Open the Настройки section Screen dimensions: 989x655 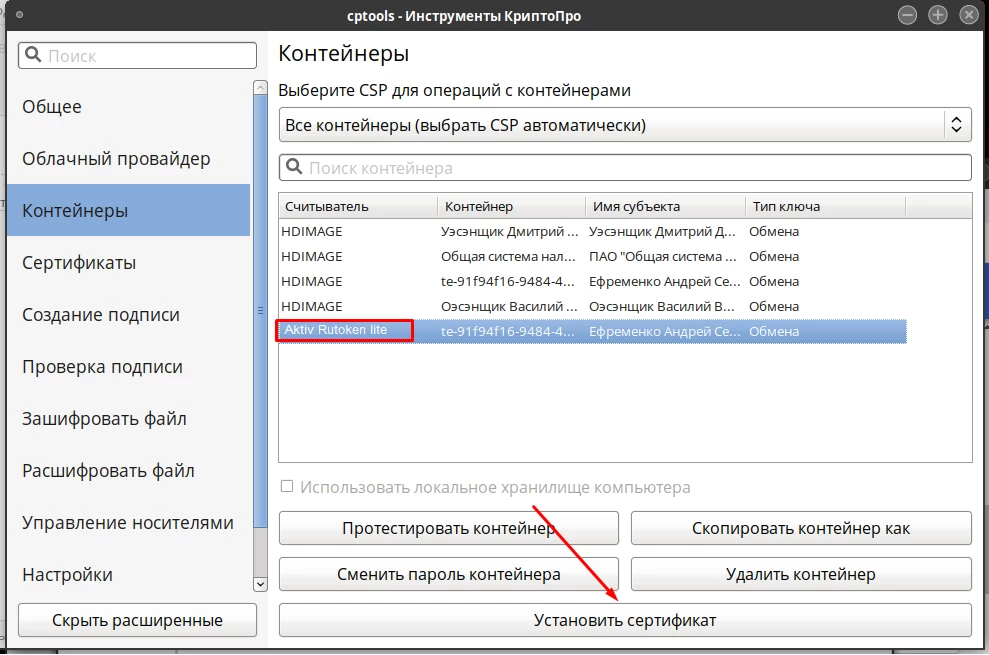(129, 575)
